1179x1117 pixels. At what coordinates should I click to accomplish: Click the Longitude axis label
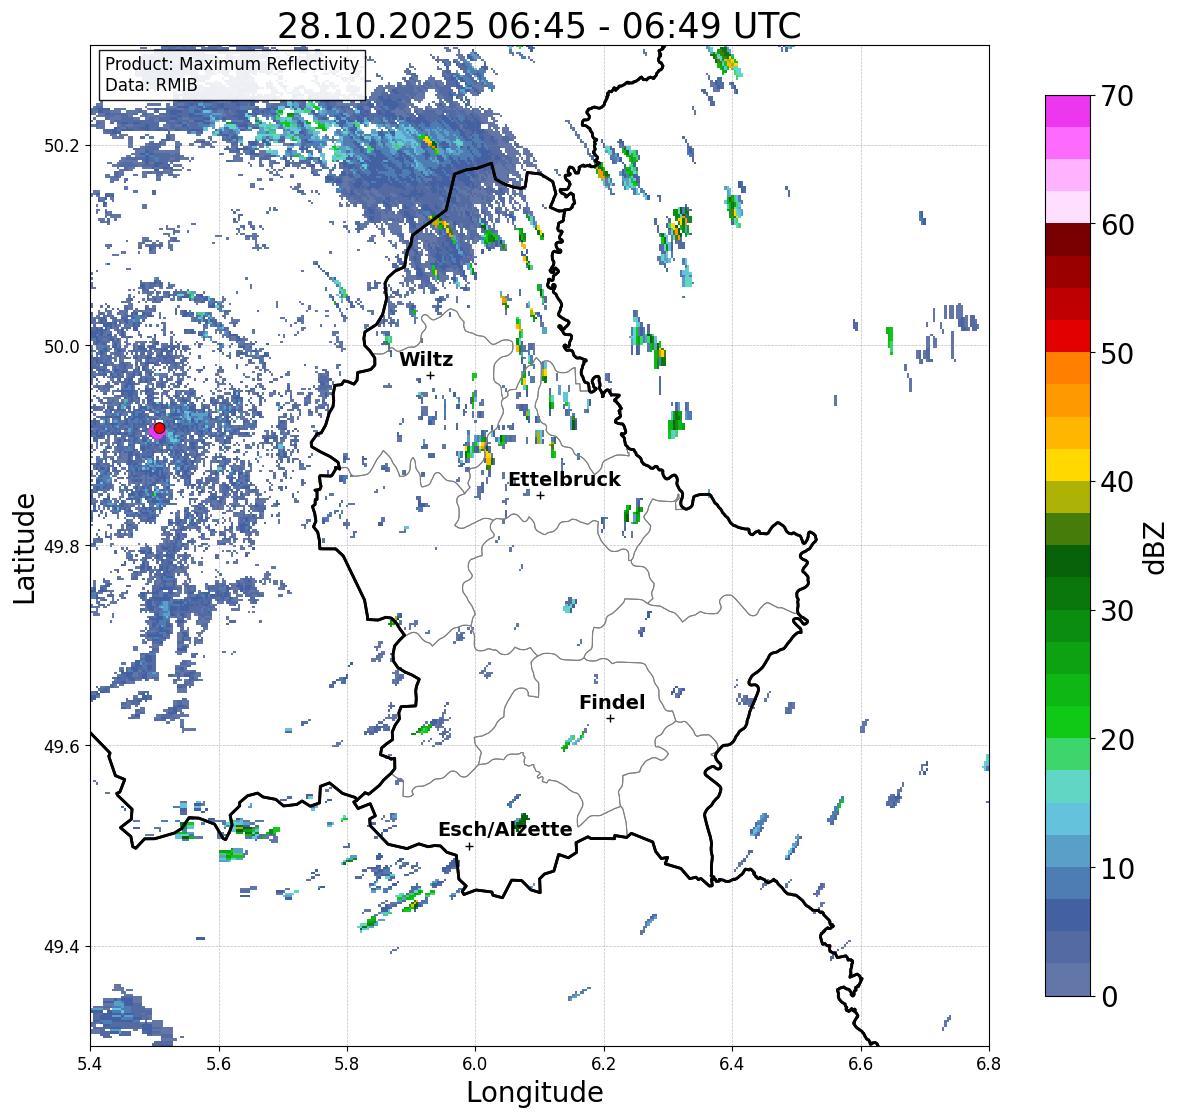point(535,1092)
